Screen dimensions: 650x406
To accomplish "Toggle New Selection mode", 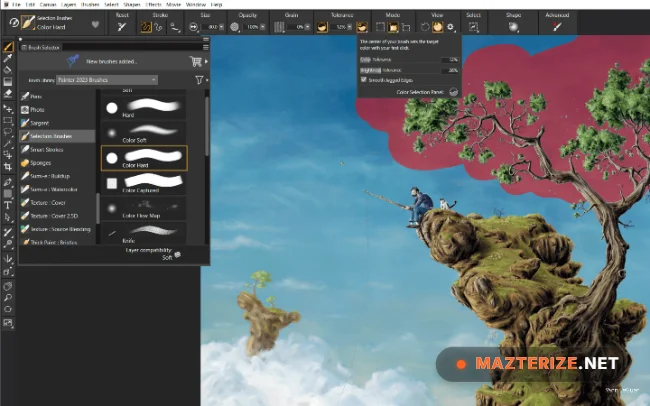I will [380, 27].
